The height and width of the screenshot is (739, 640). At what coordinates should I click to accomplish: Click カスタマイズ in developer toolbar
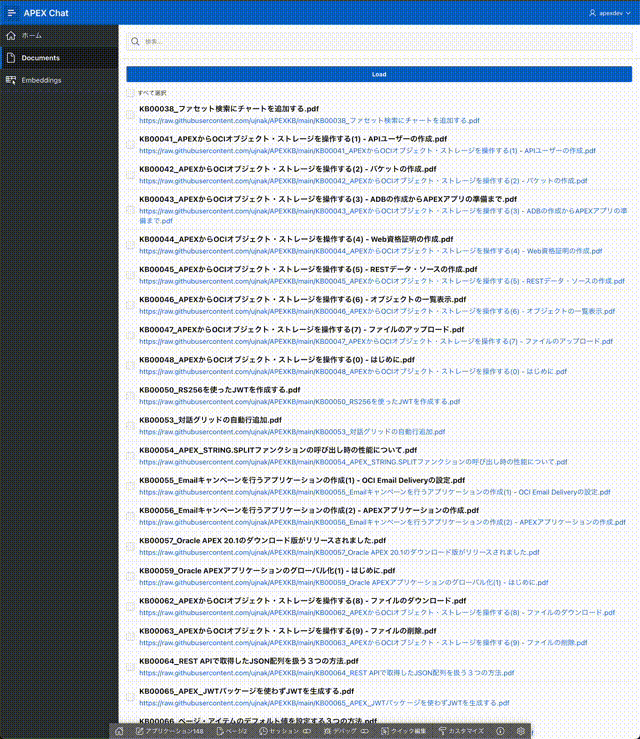pyautogui.click(x=461, y=731)
